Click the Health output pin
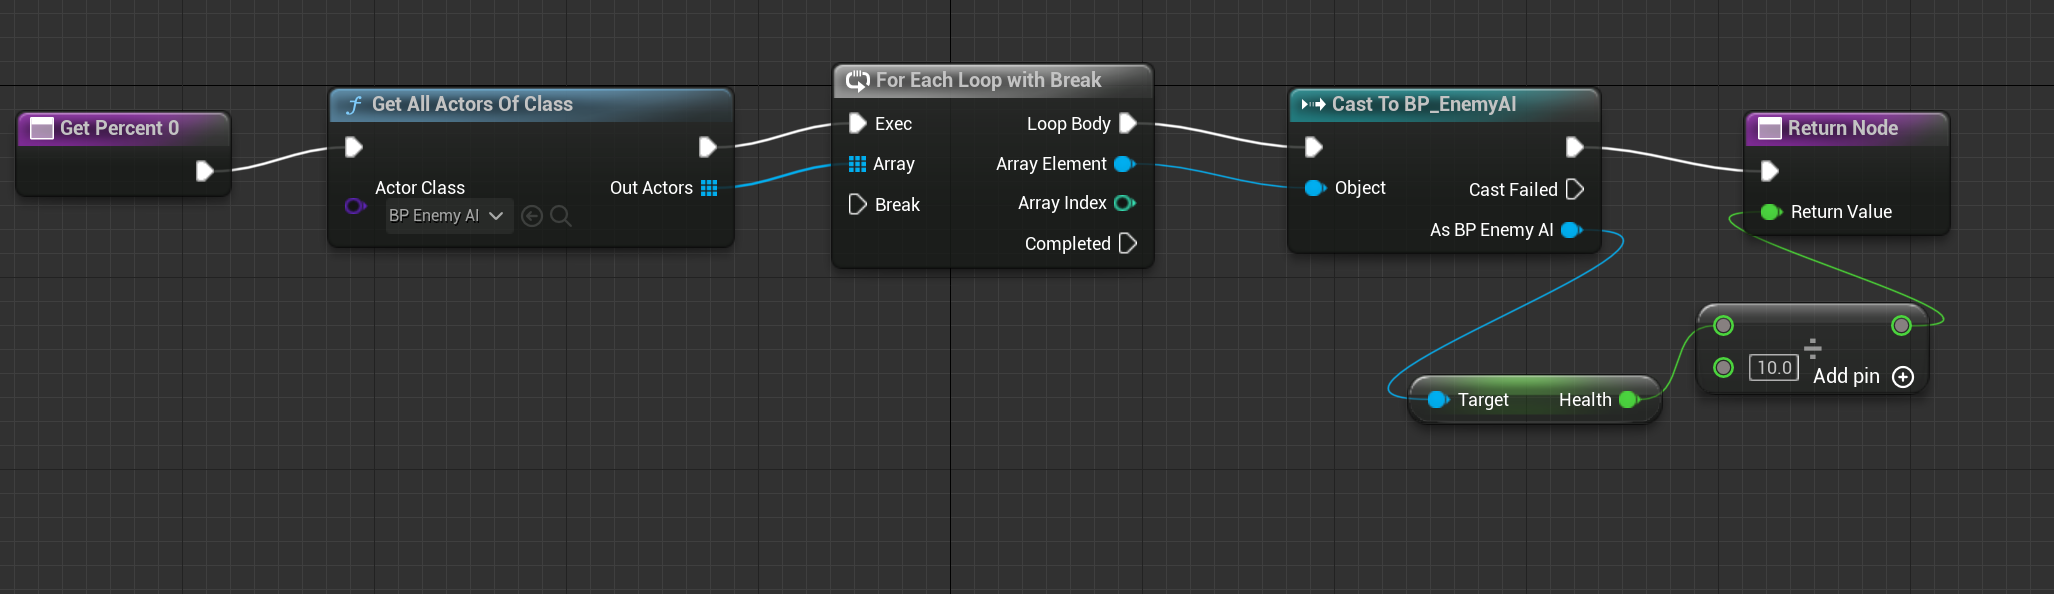2054x594 pixels. (1629, 400)
